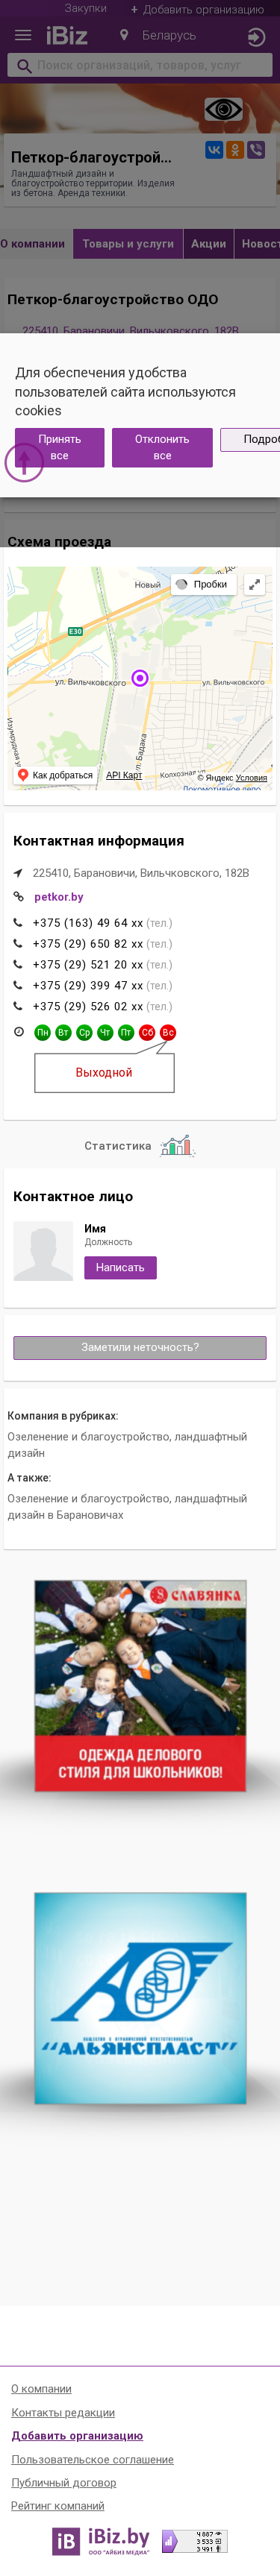Select the Пн weekday circle
Viewport: 280px width, 2576px height.
[42, 1032]
